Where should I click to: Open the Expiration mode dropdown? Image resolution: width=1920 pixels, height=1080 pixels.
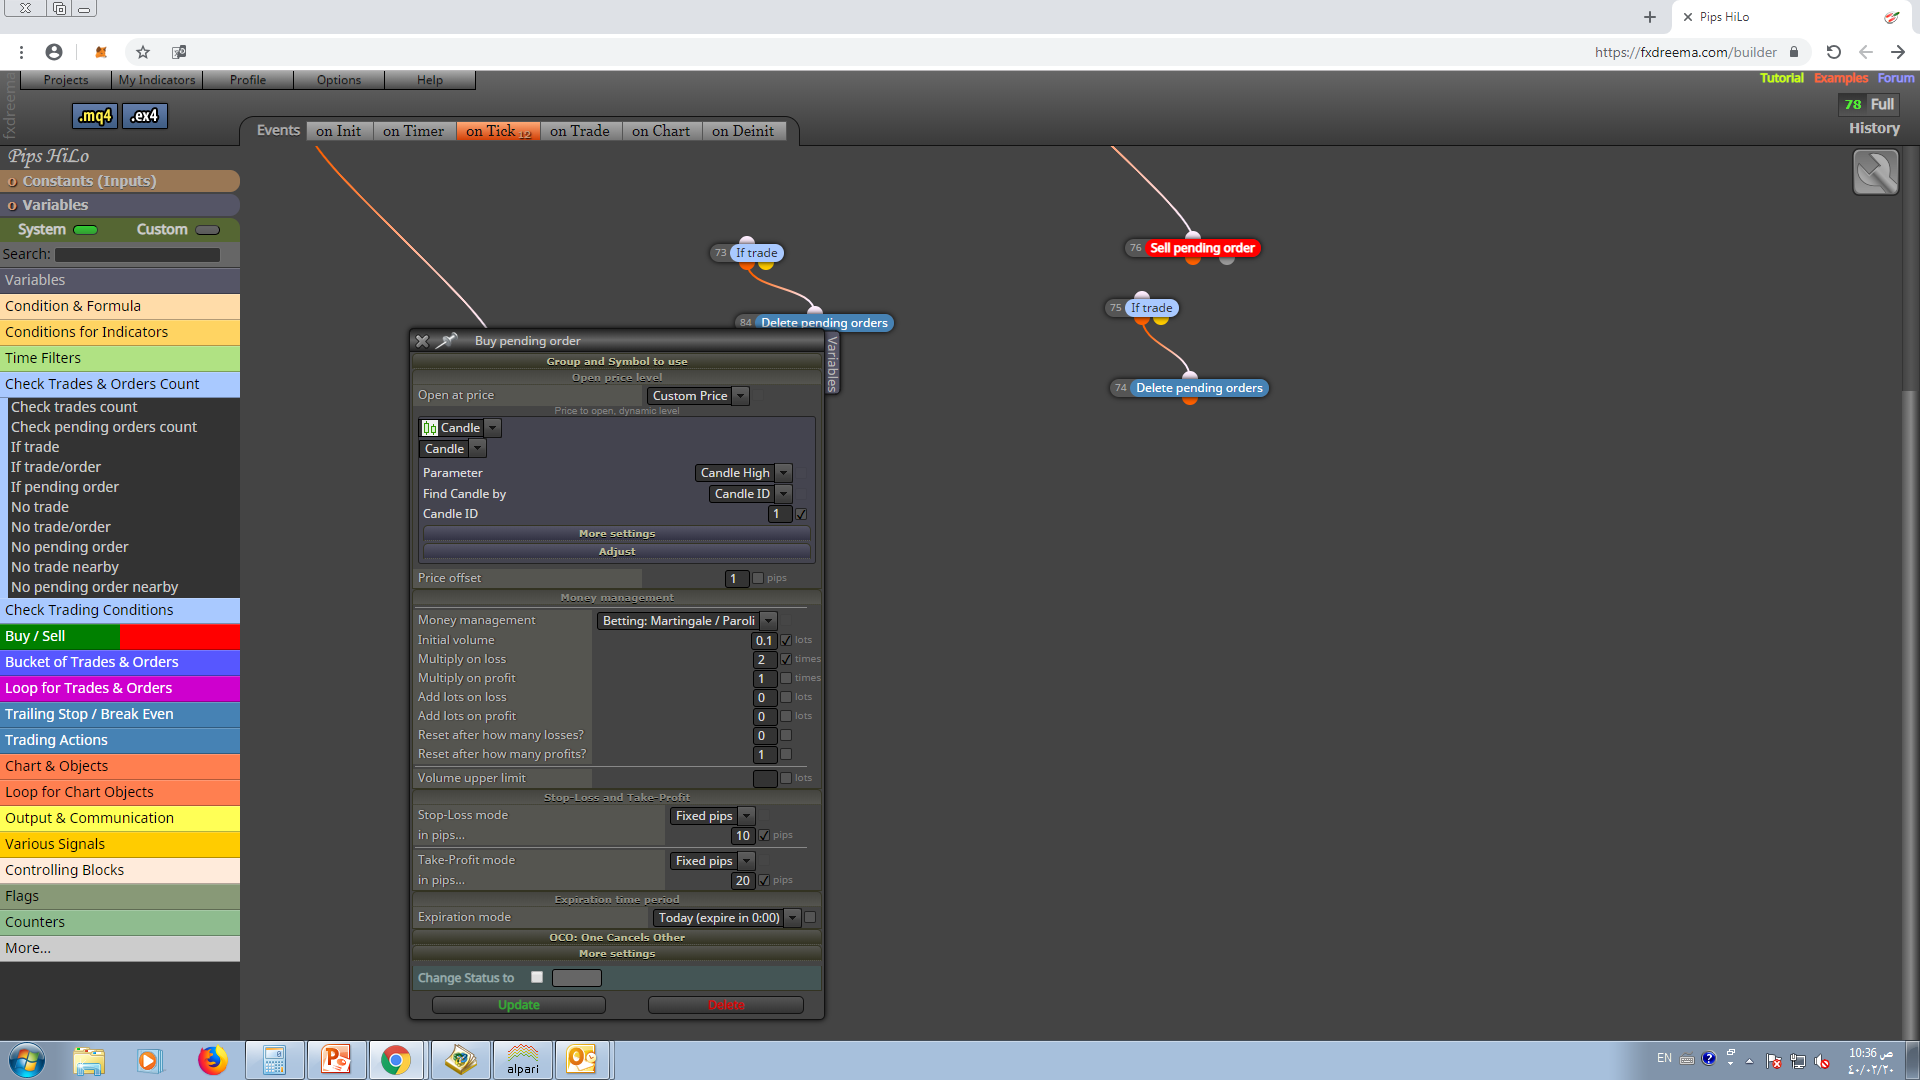coord(727,918)
